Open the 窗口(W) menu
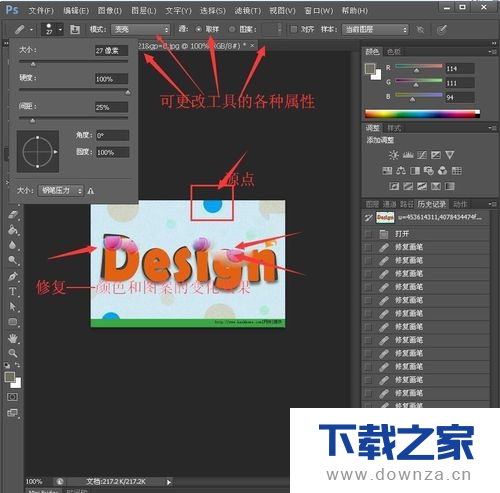The width and height of the screenshot is (500, 493). click(319, 11)
